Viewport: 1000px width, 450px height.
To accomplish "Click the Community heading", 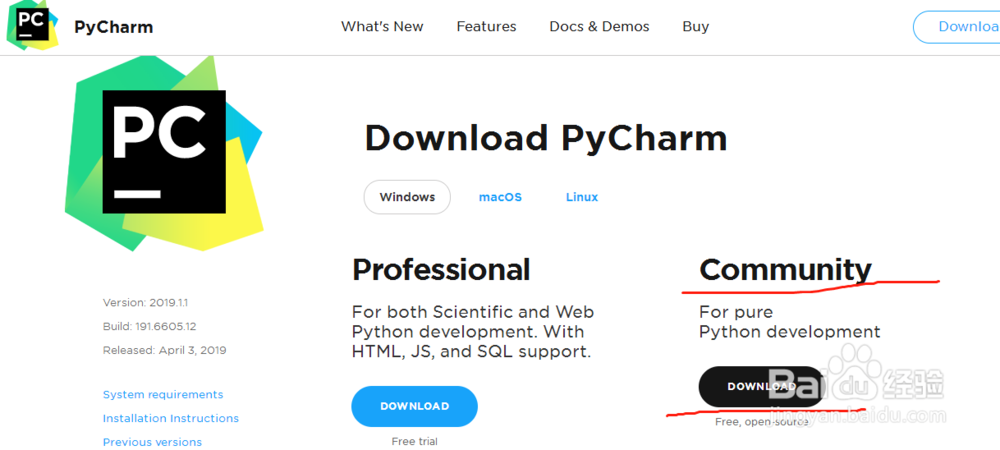I will 785,269.
